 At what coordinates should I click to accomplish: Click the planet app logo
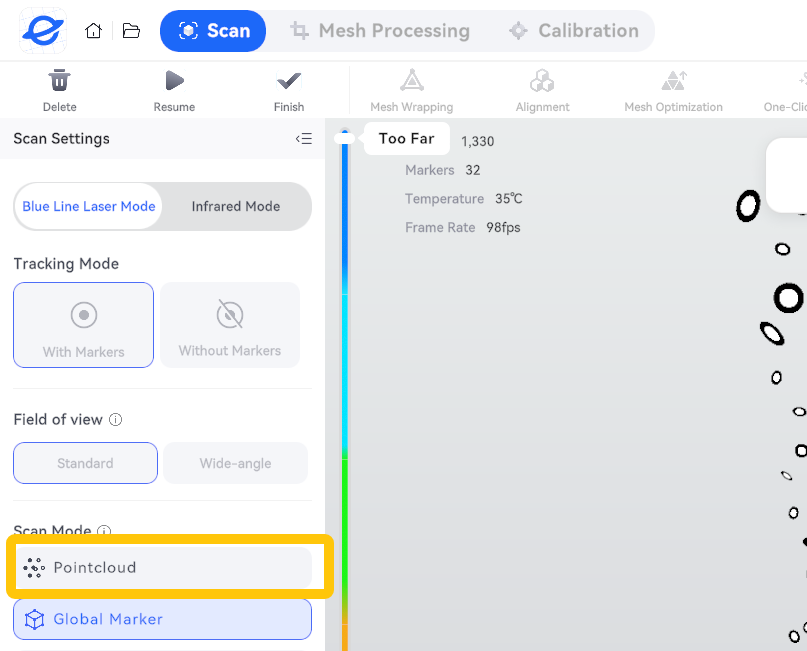[x=43, y=30]
